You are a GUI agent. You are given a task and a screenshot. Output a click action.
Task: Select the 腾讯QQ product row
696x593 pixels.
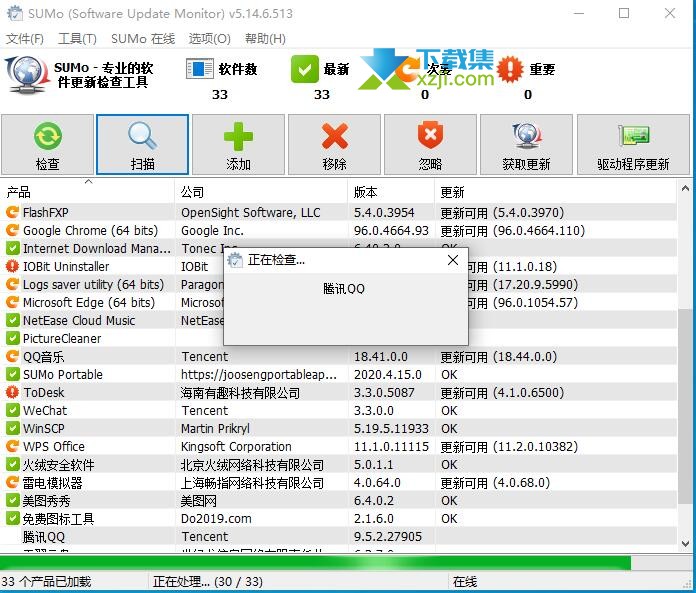[338, 537]
